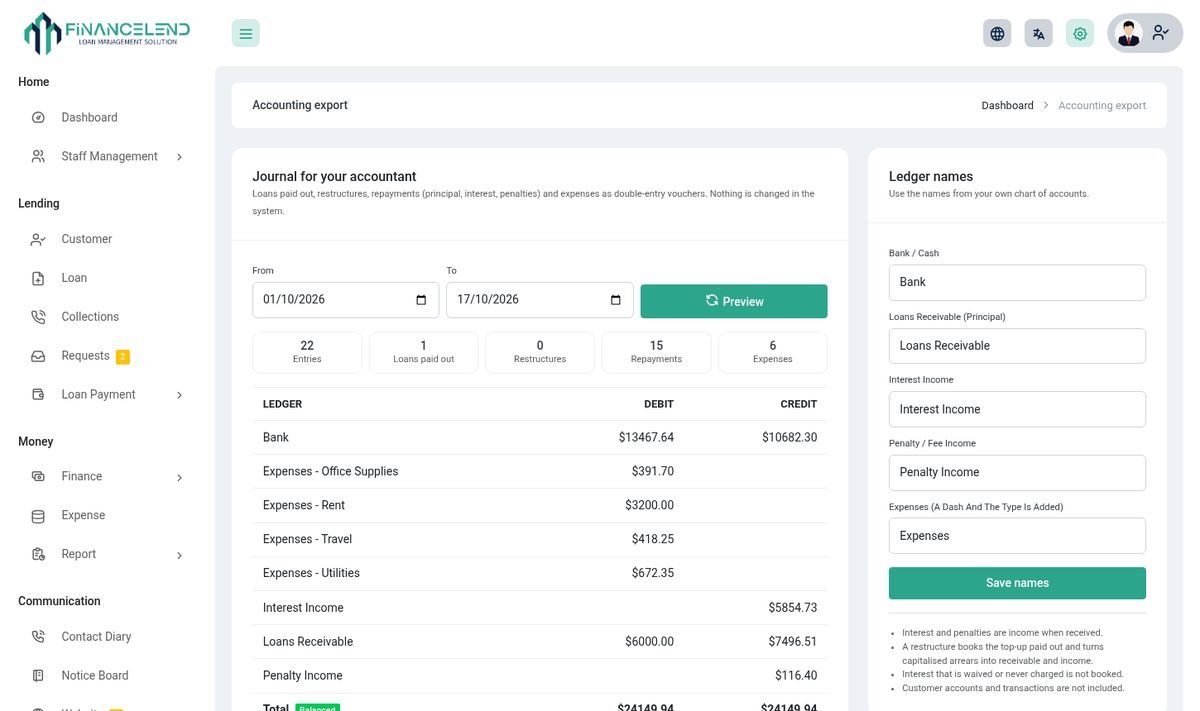Click the To date field

pyautogui.click(x=540, y=300)
